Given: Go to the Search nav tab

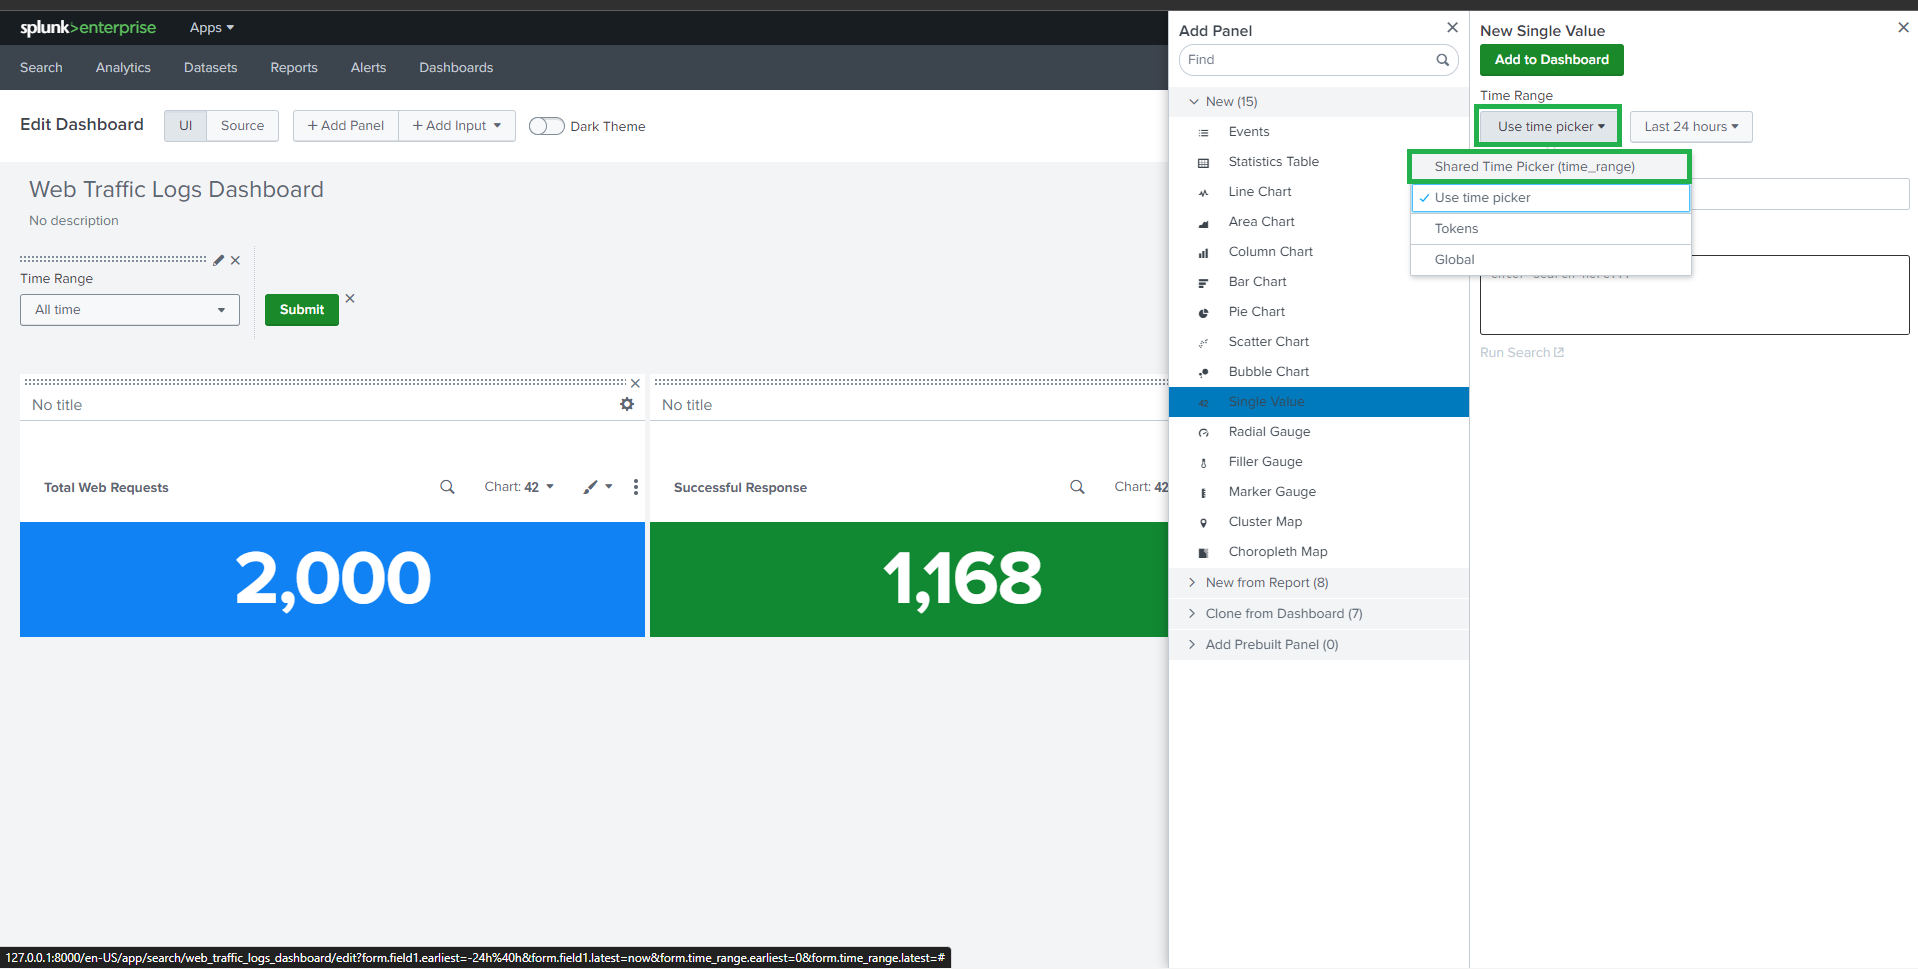Looking at the screenshot, I should coord(41,67).
